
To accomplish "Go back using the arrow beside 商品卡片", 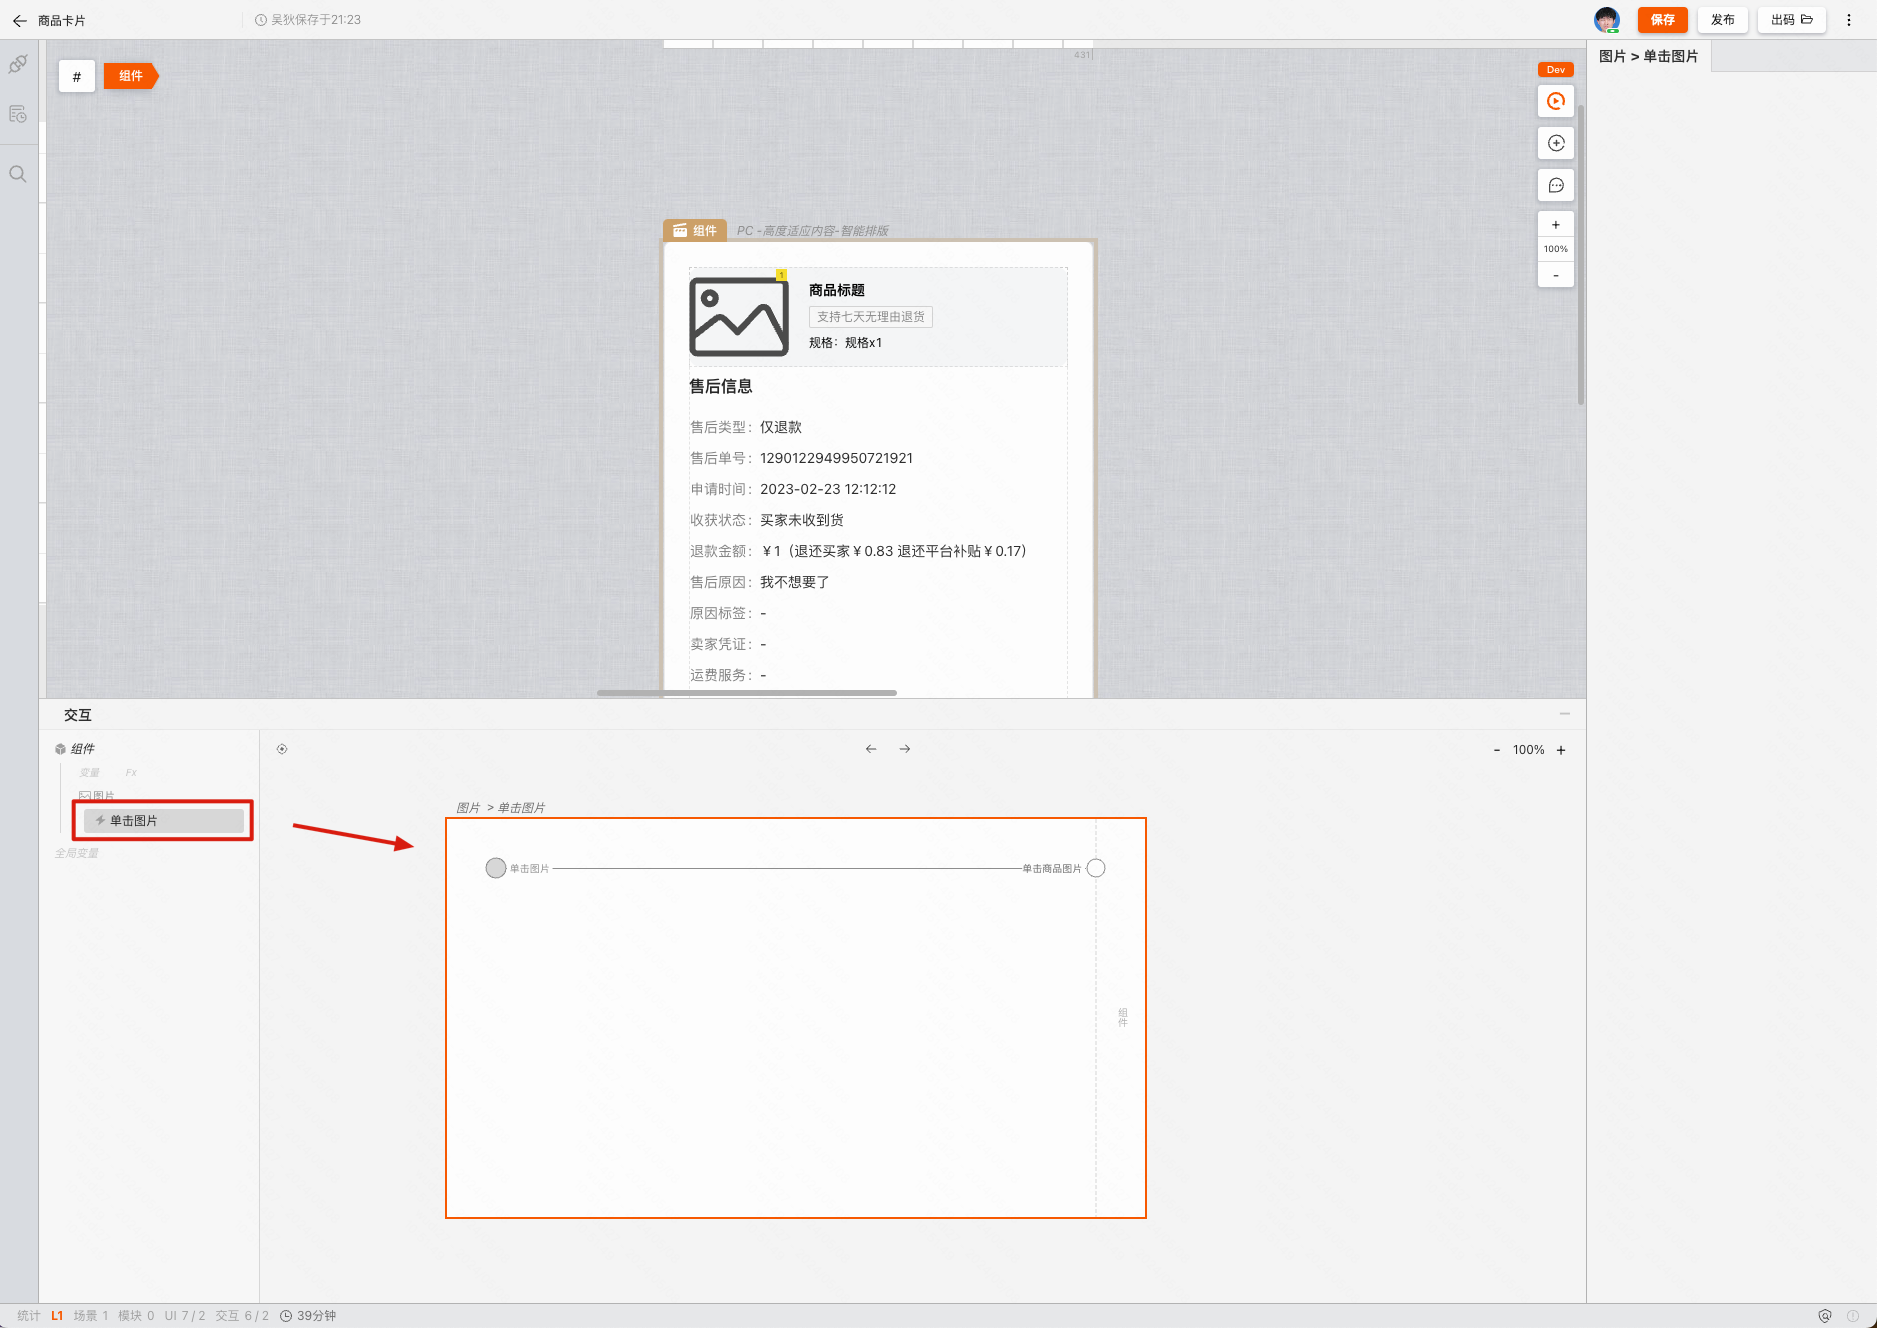I will [x=19, y=20].
